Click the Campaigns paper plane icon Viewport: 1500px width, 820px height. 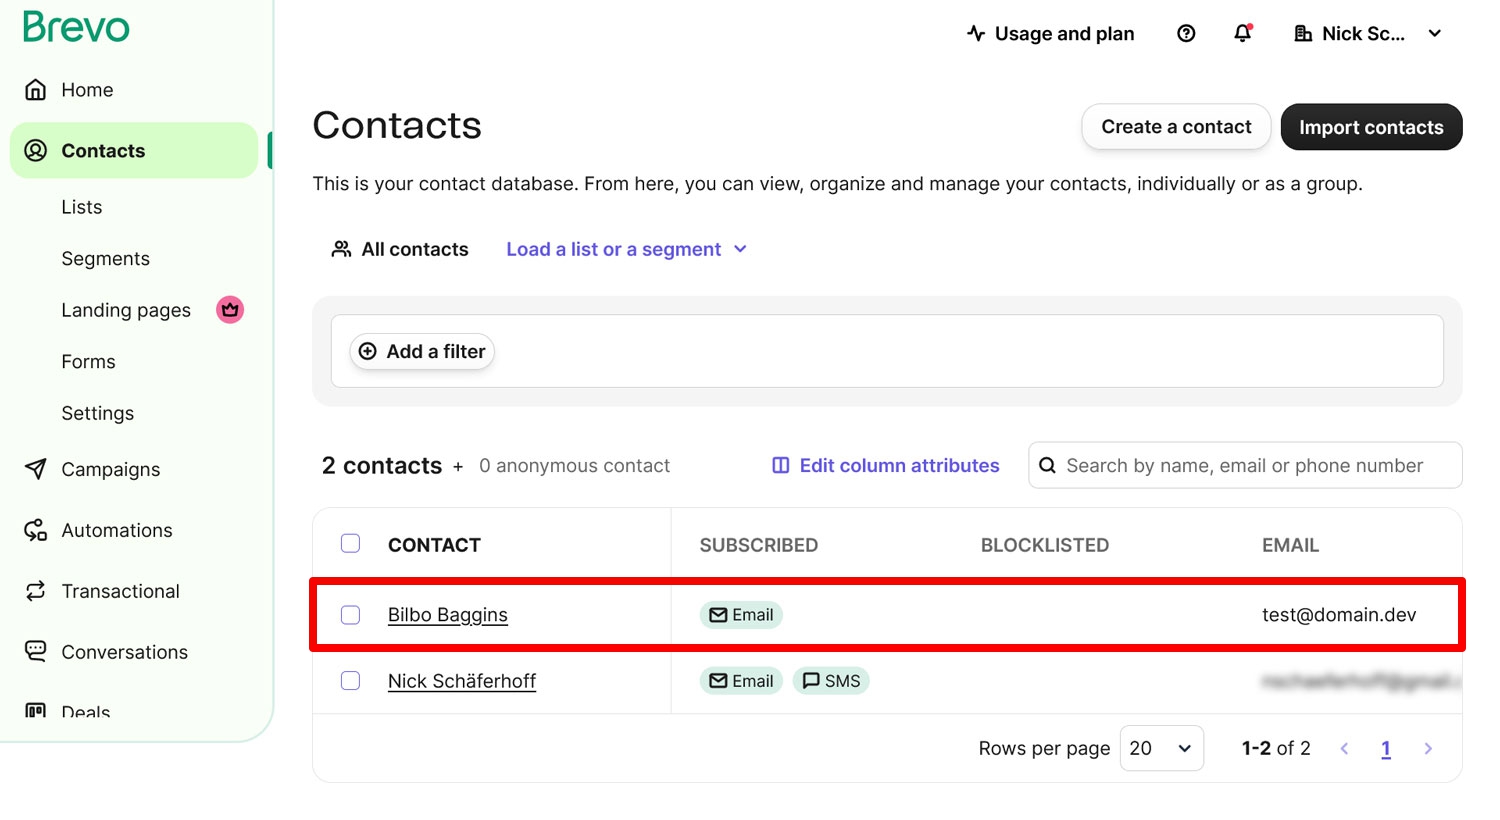click(x=36, y=469)
